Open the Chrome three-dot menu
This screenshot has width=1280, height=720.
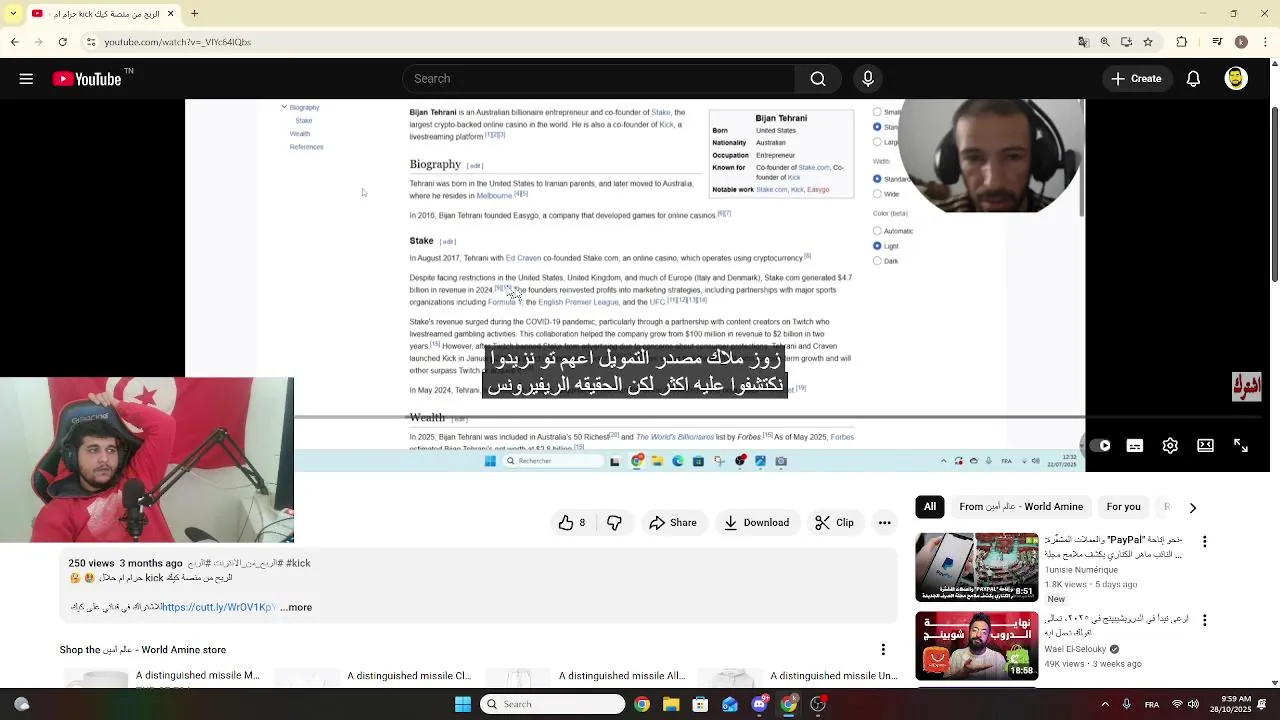click(1265, 42)
